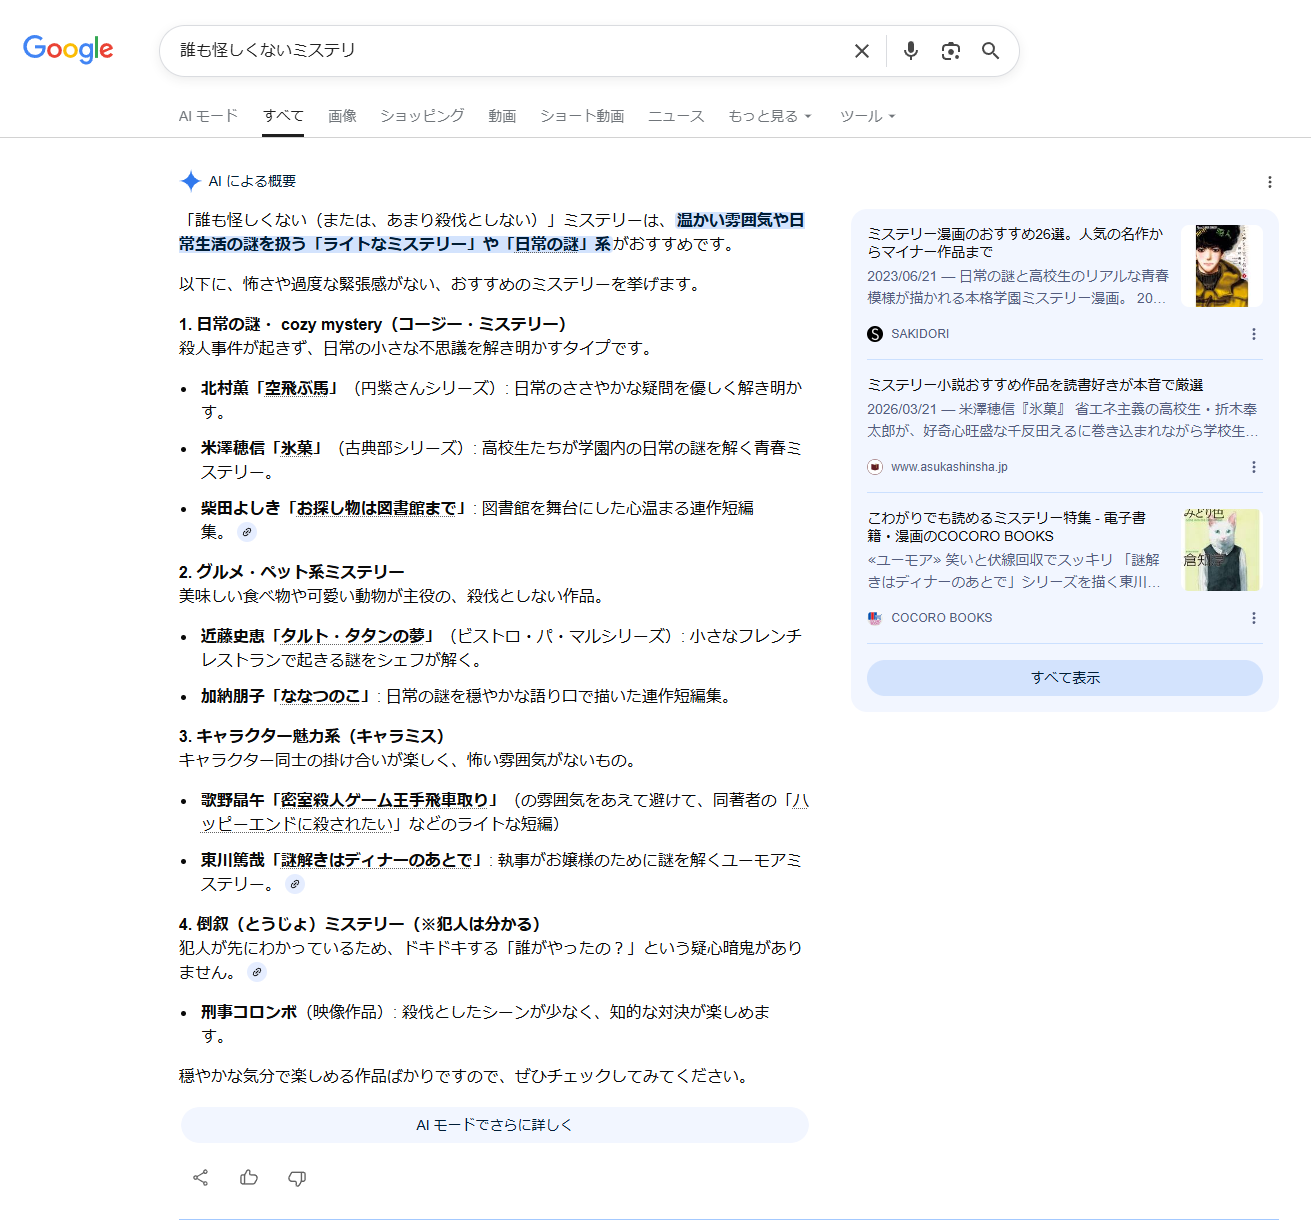Give thumbs up to AI overview
This screenshot has width=1311, height=1221.
click(x=249, y=1177)
